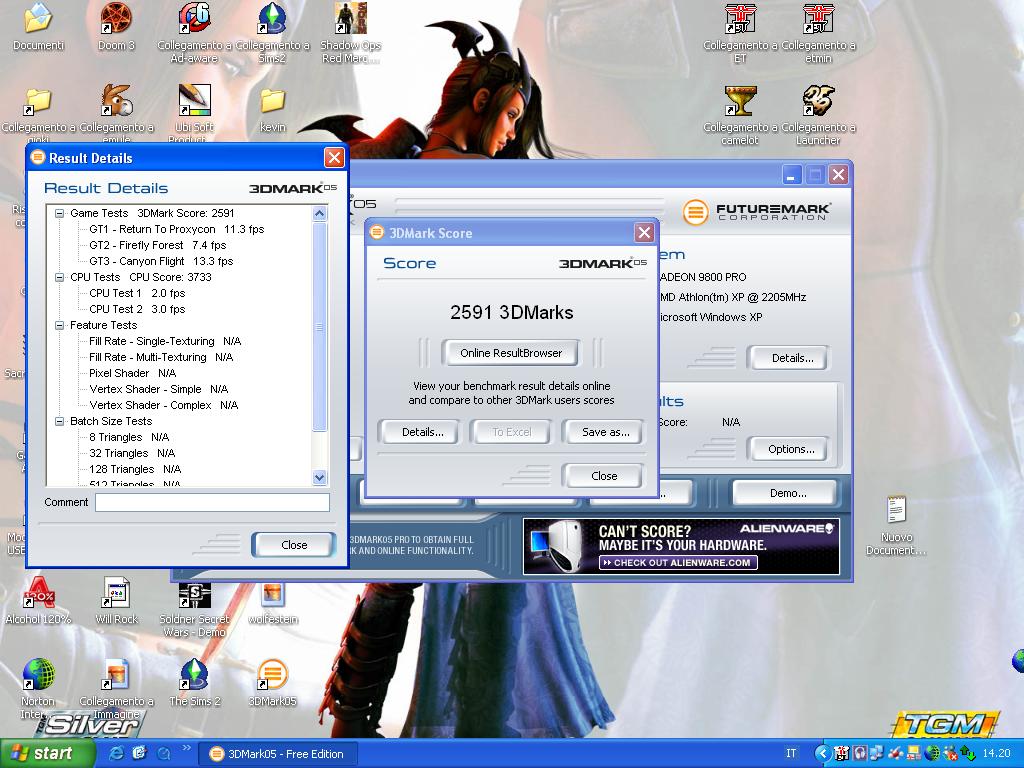
Task: Select the Soldner Secret Wars Demo icon
Action: coord(195,593)
